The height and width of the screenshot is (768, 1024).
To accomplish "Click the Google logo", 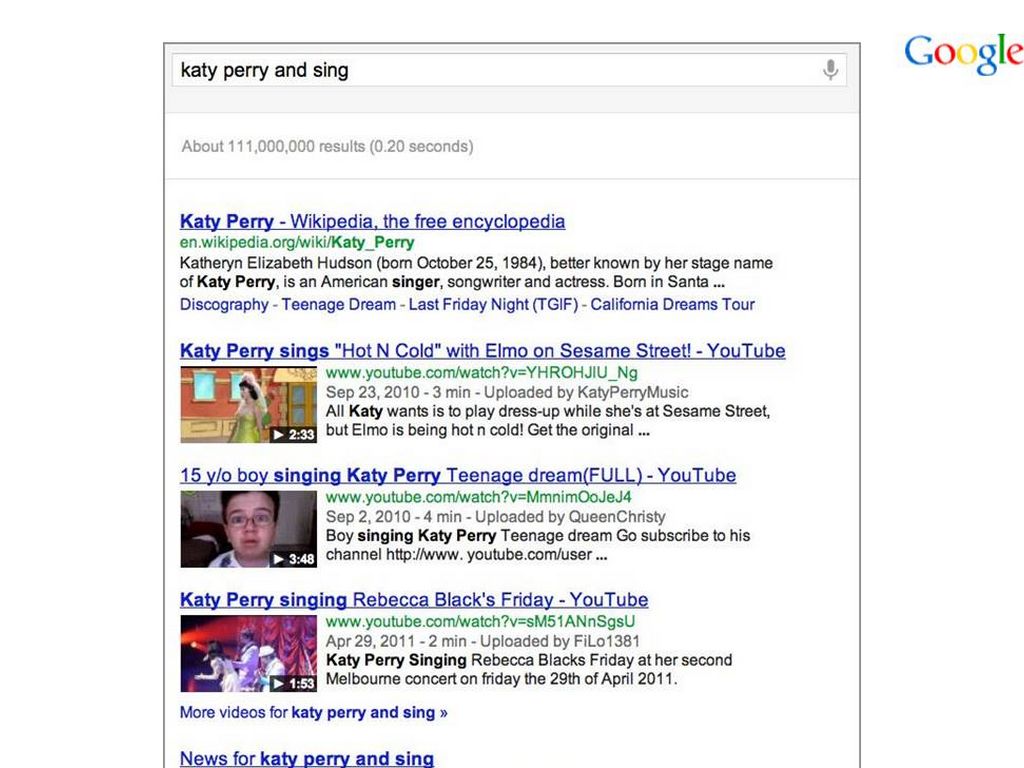I will [964, 54].
